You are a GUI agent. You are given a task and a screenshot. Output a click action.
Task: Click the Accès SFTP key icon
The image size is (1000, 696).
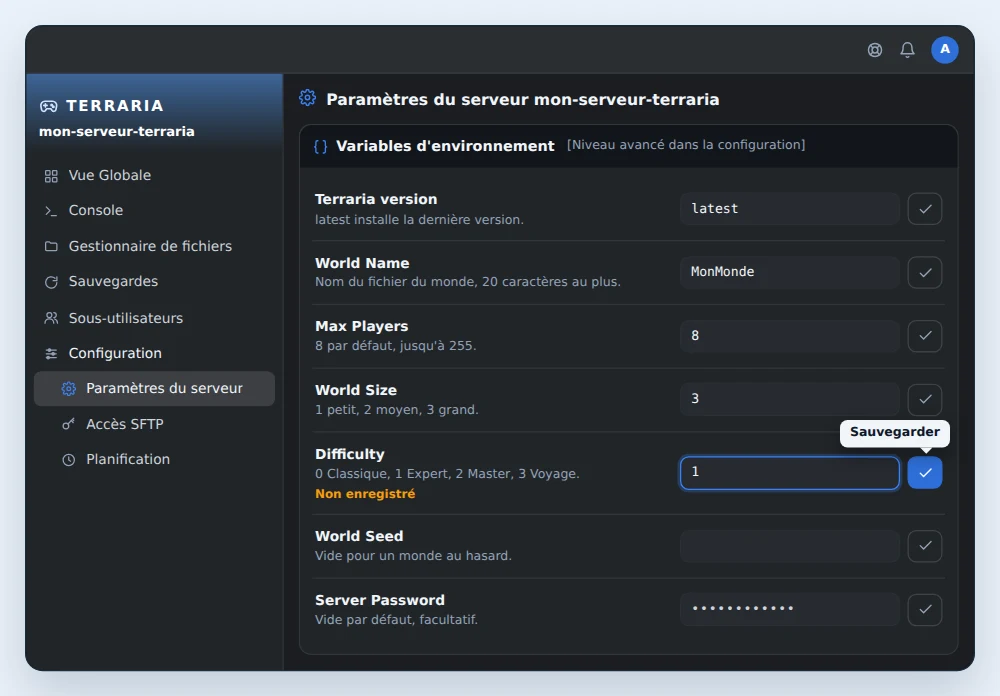68,424
